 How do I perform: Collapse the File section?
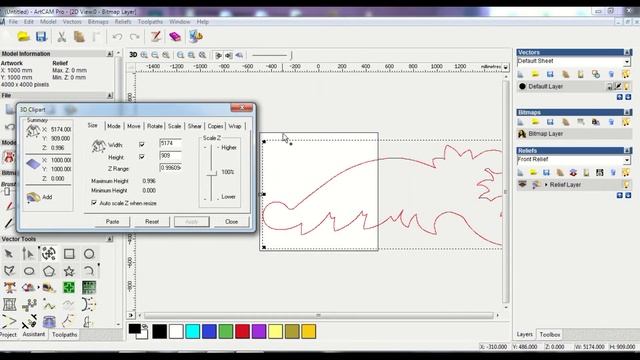(109, 96)
